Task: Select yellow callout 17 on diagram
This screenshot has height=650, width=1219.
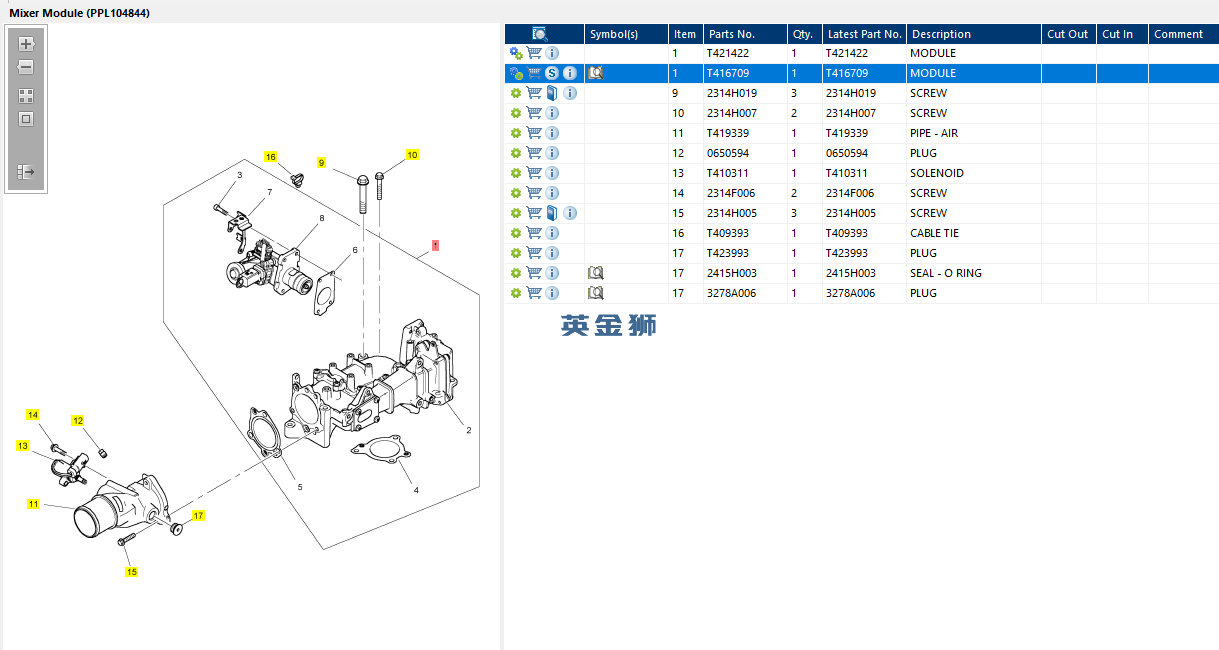Action: pyautogui.click(x=198, y=516)
